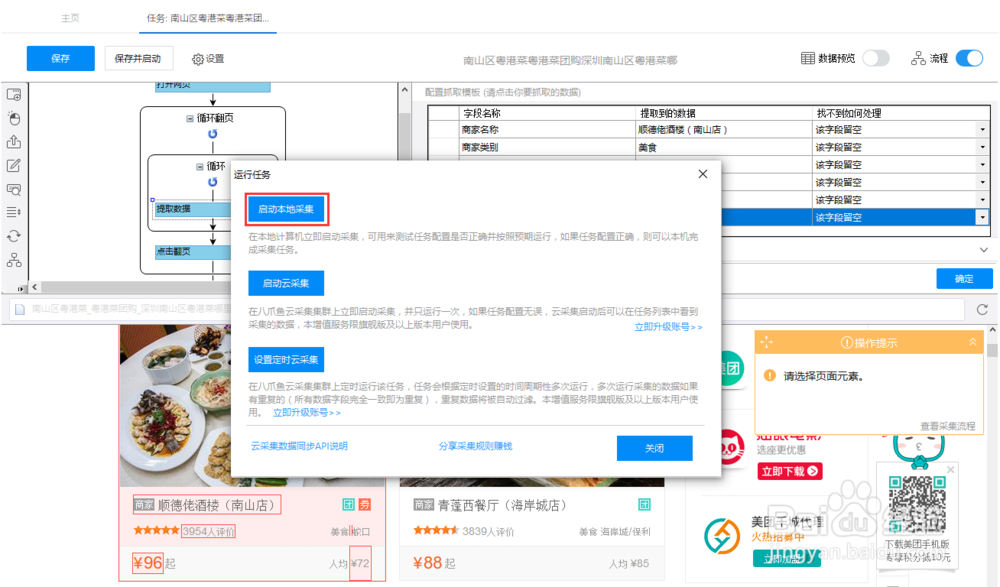Click the loop refresh arrows sidebar icon
Screen dimensions: 1000x587
click(x=14, y=236)
